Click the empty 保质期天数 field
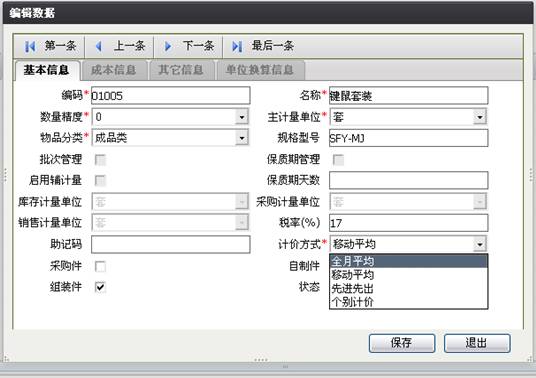Image resolution: width=536 pixels, height=378 pixels. 408,180
